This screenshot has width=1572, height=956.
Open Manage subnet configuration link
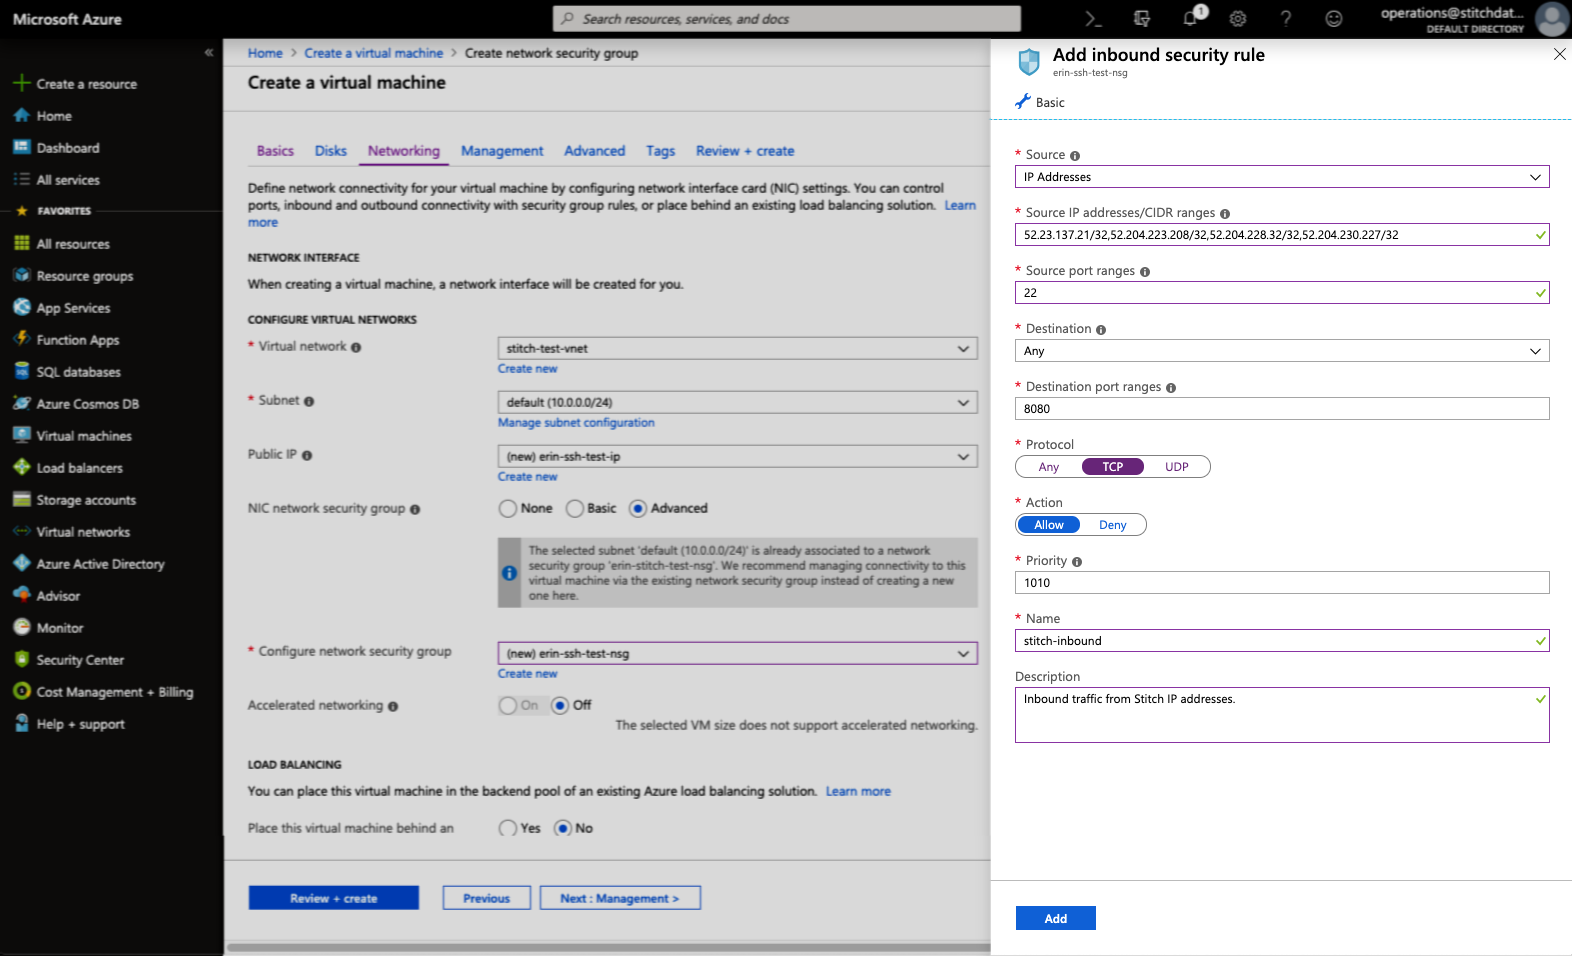pos(576,423)
